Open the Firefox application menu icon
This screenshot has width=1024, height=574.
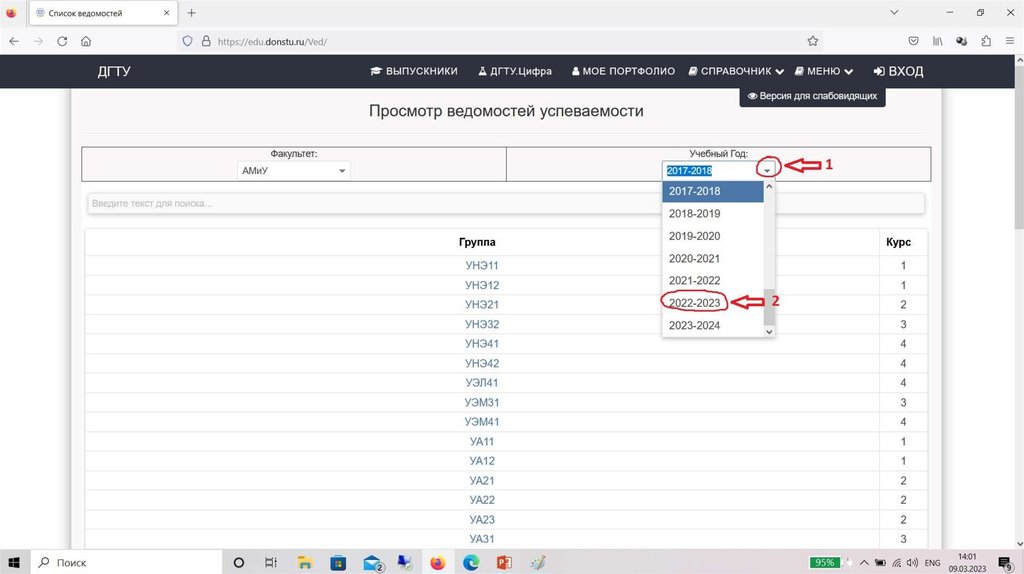[1009, 41]
